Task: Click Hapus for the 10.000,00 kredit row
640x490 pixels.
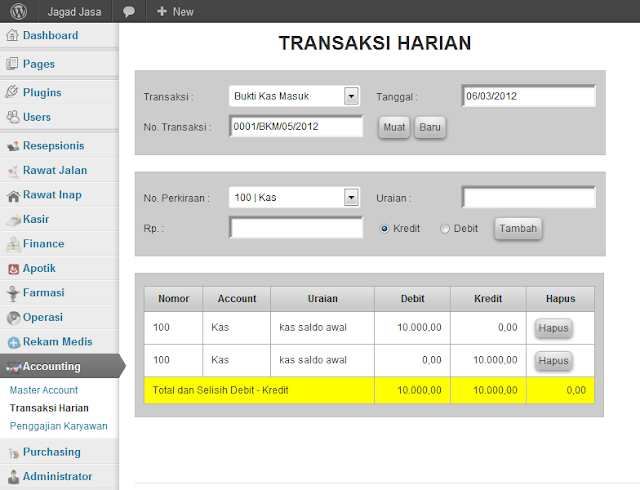Action: [553, 361]
